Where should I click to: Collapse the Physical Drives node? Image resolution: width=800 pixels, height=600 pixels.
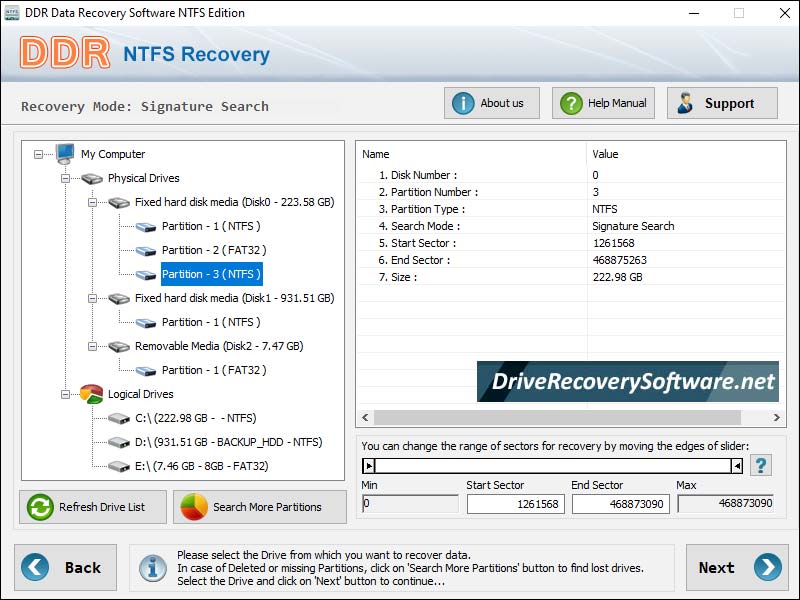click(65, 178)
